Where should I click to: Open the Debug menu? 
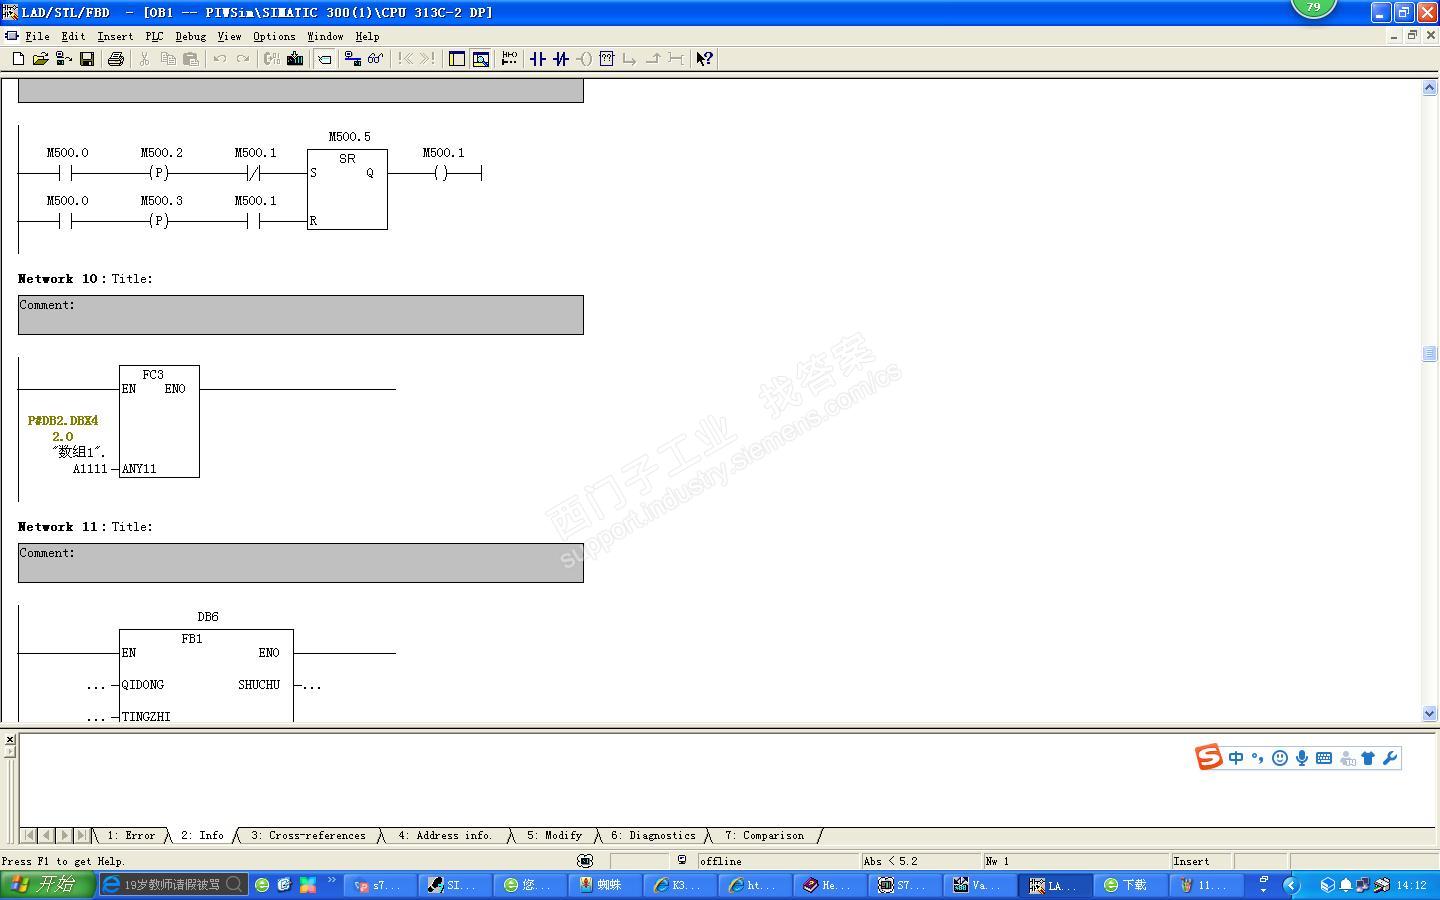click(190, 36)
